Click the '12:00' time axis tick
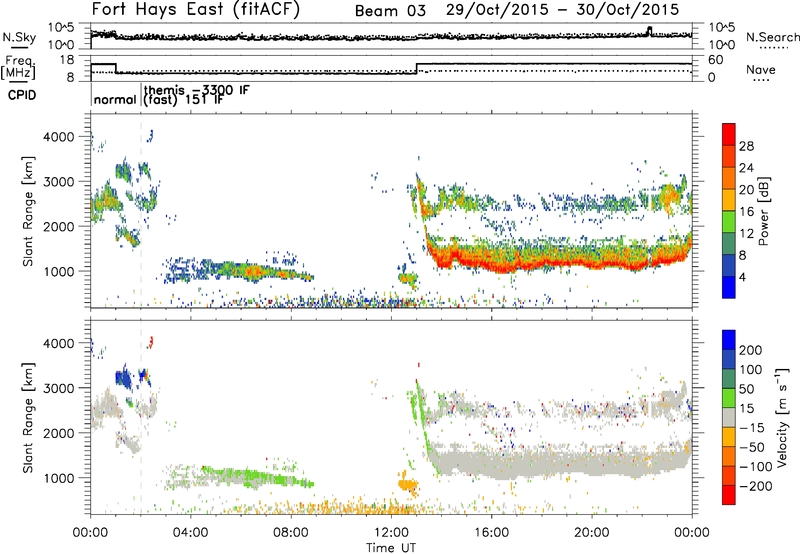800x554 pixels. tap(391, 533)
